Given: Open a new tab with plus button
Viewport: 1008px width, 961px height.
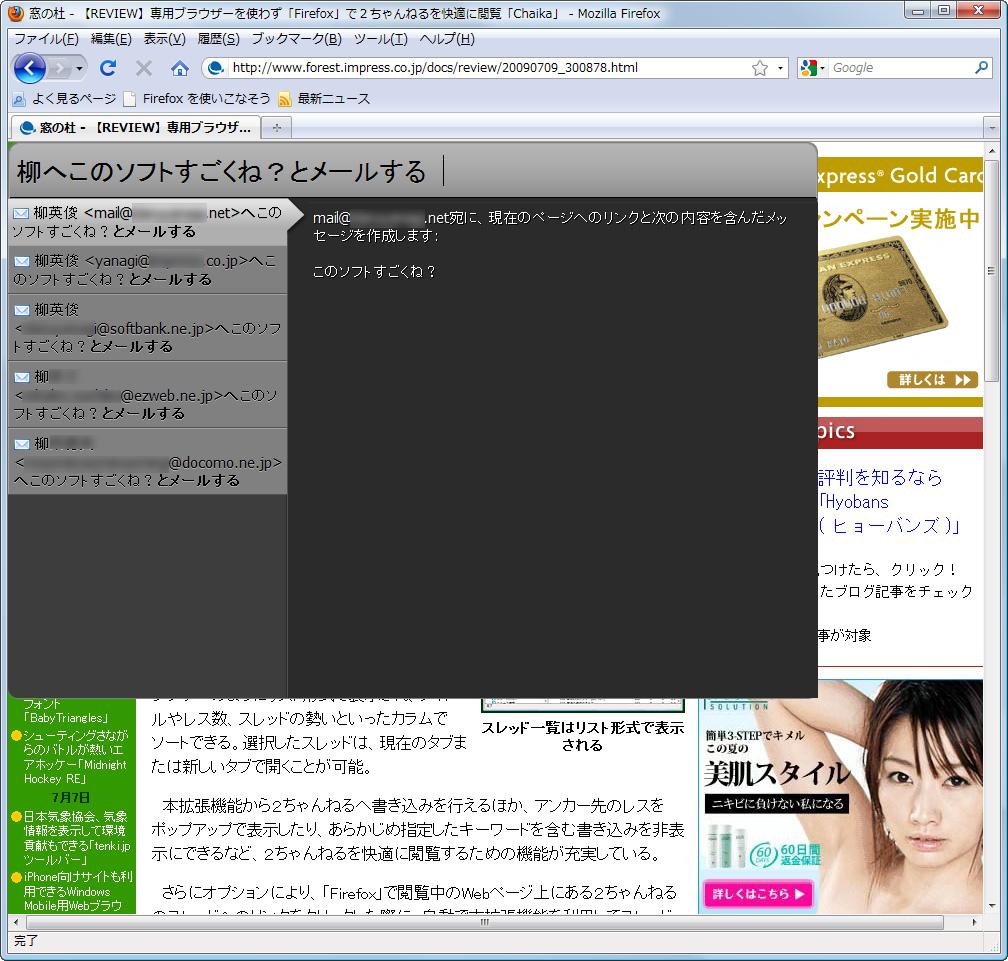Looking at the screenshot, I should [x=276, y=128].
